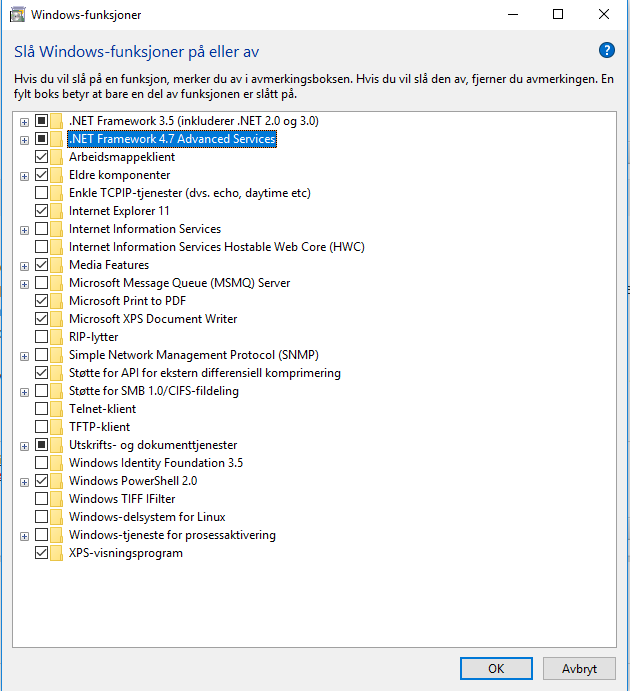The image size is (630, 691).
Task: Click folder icon beside Windows-delsystem for Linux
Action: pos(56,517)
